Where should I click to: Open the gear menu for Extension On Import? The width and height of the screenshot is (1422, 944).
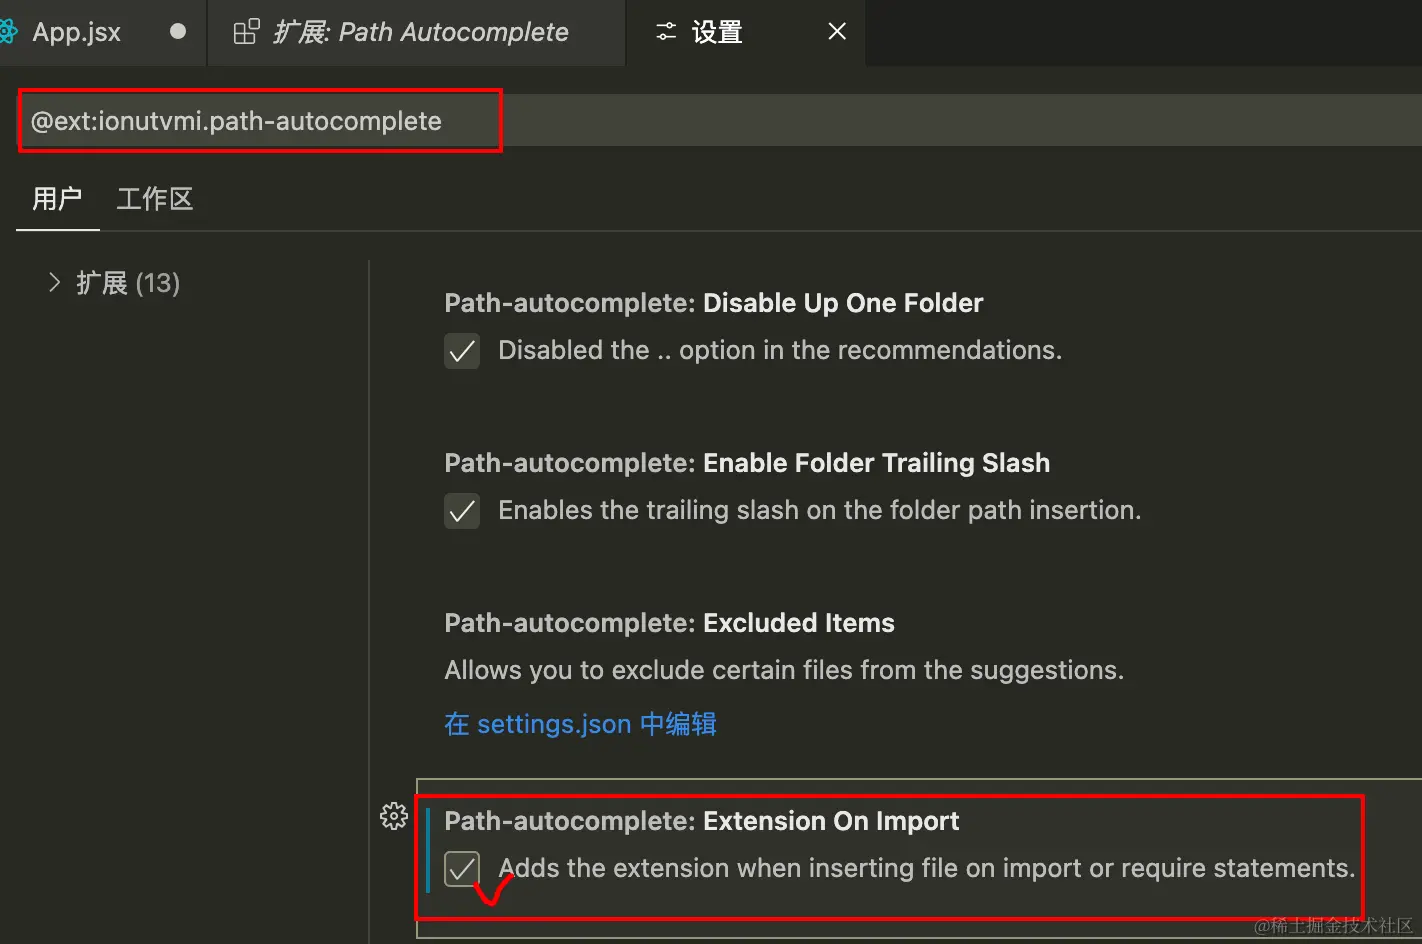click(394, 816)
